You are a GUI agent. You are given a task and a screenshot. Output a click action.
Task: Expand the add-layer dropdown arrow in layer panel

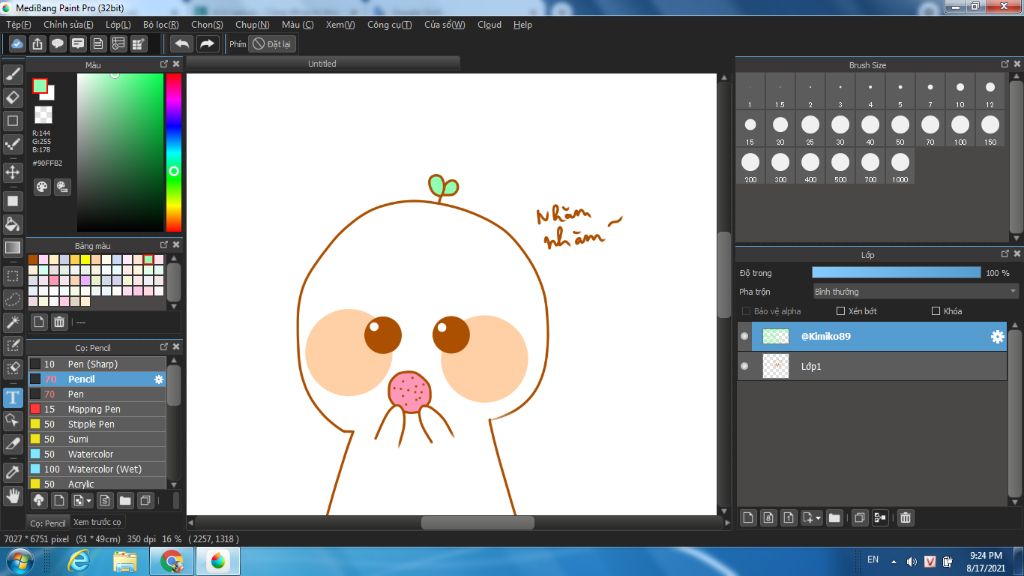819,518
